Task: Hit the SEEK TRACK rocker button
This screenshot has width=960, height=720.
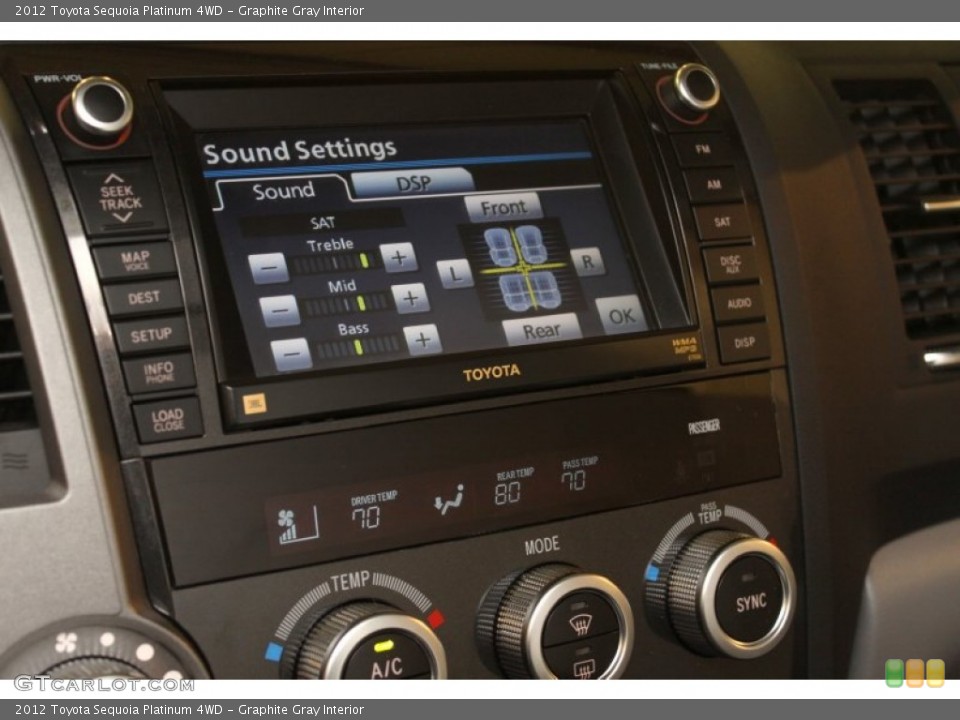Action: pos(120,198)
